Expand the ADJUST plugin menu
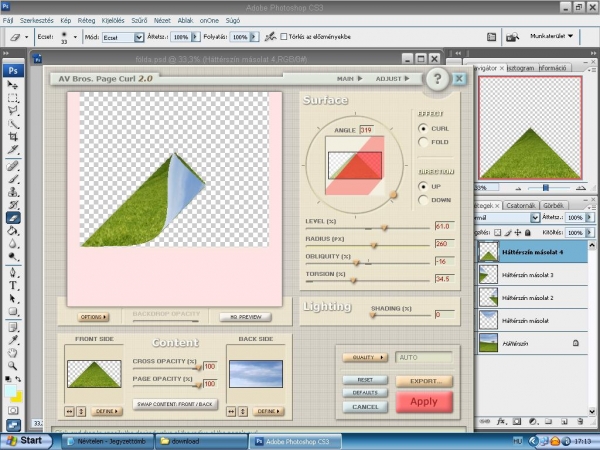This screenshot has height=450, width=600. [x=392, y=78]
